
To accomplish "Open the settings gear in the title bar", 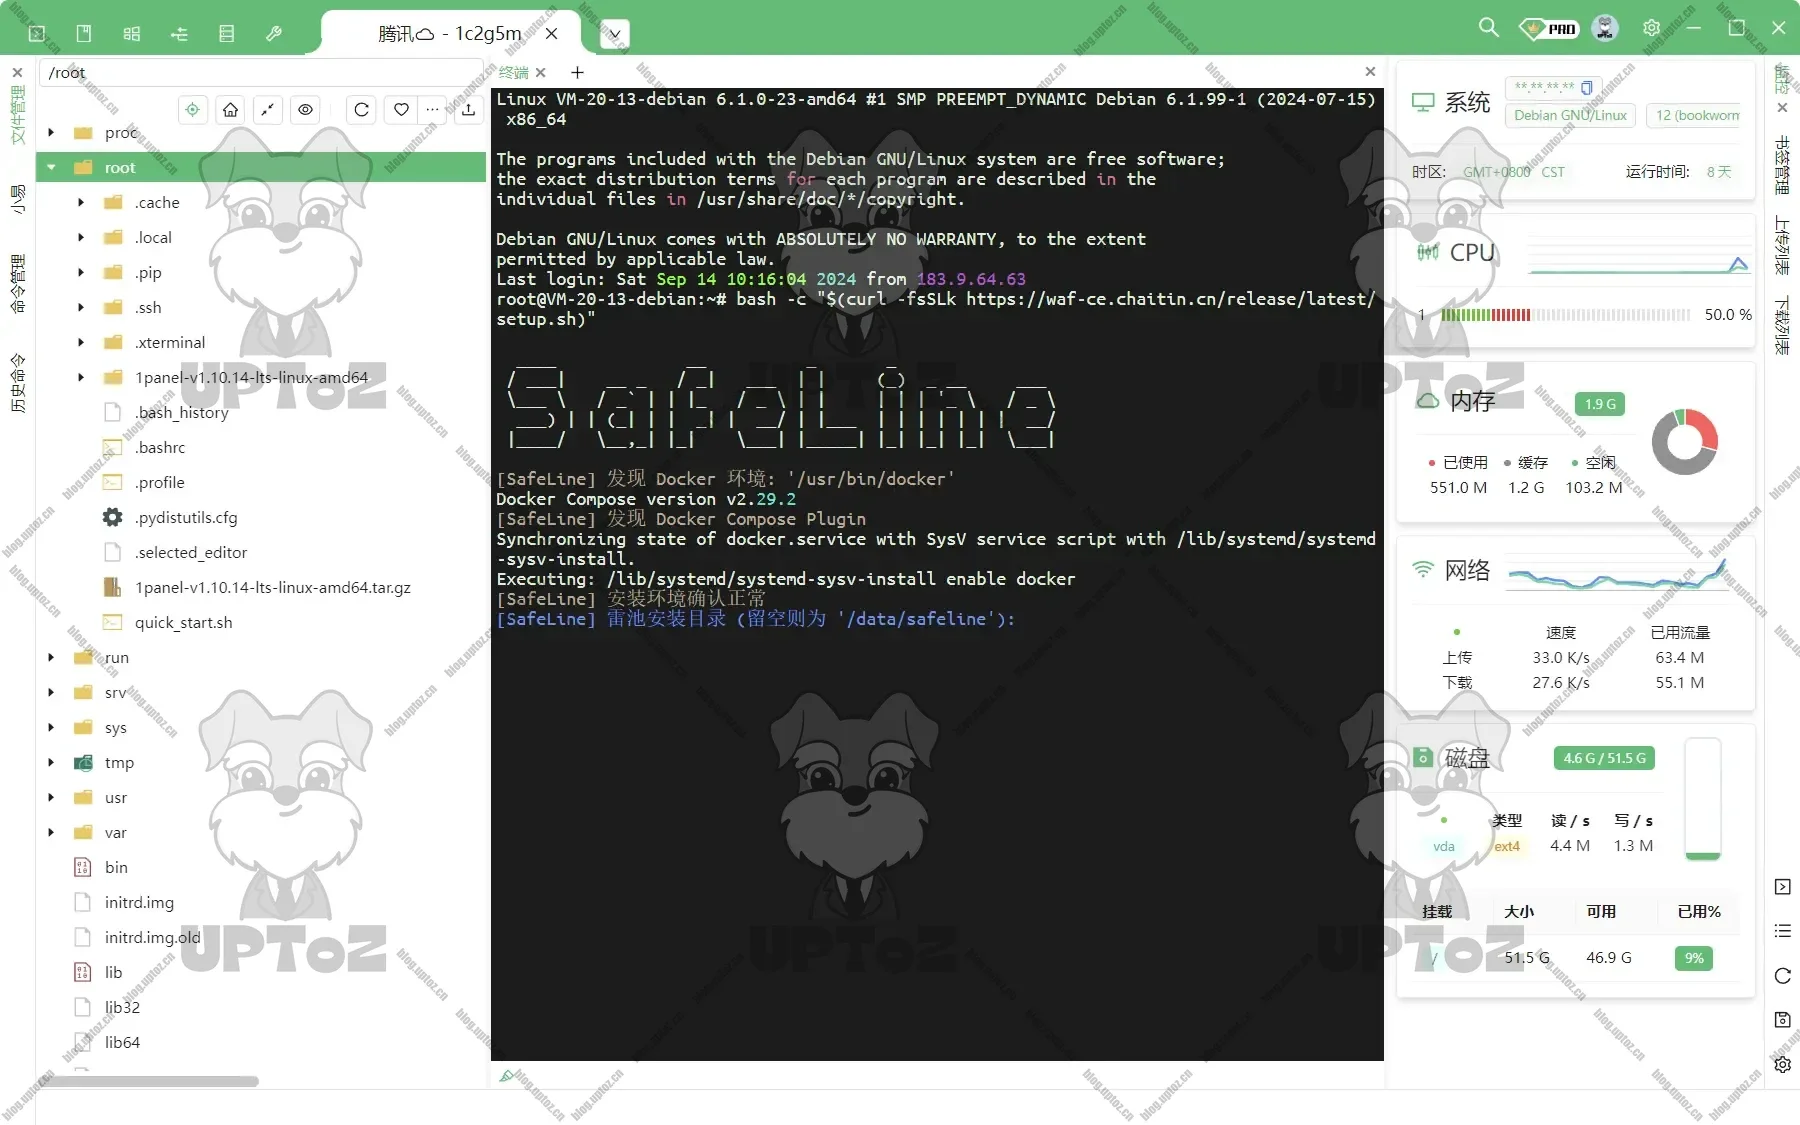I will tap(1651, 28).
